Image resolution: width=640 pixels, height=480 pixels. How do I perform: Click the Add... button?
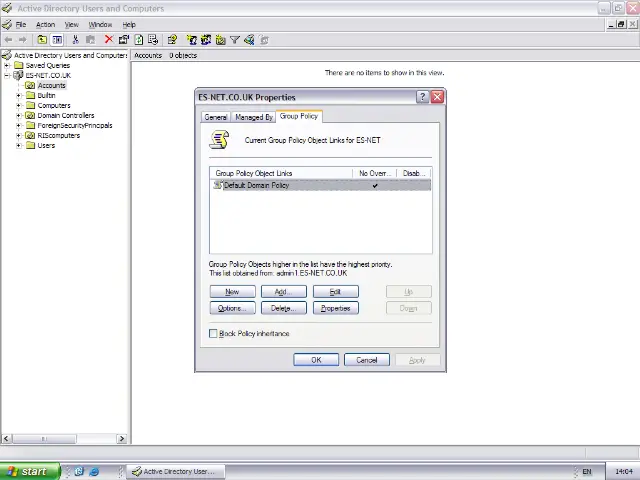[284, 291]
